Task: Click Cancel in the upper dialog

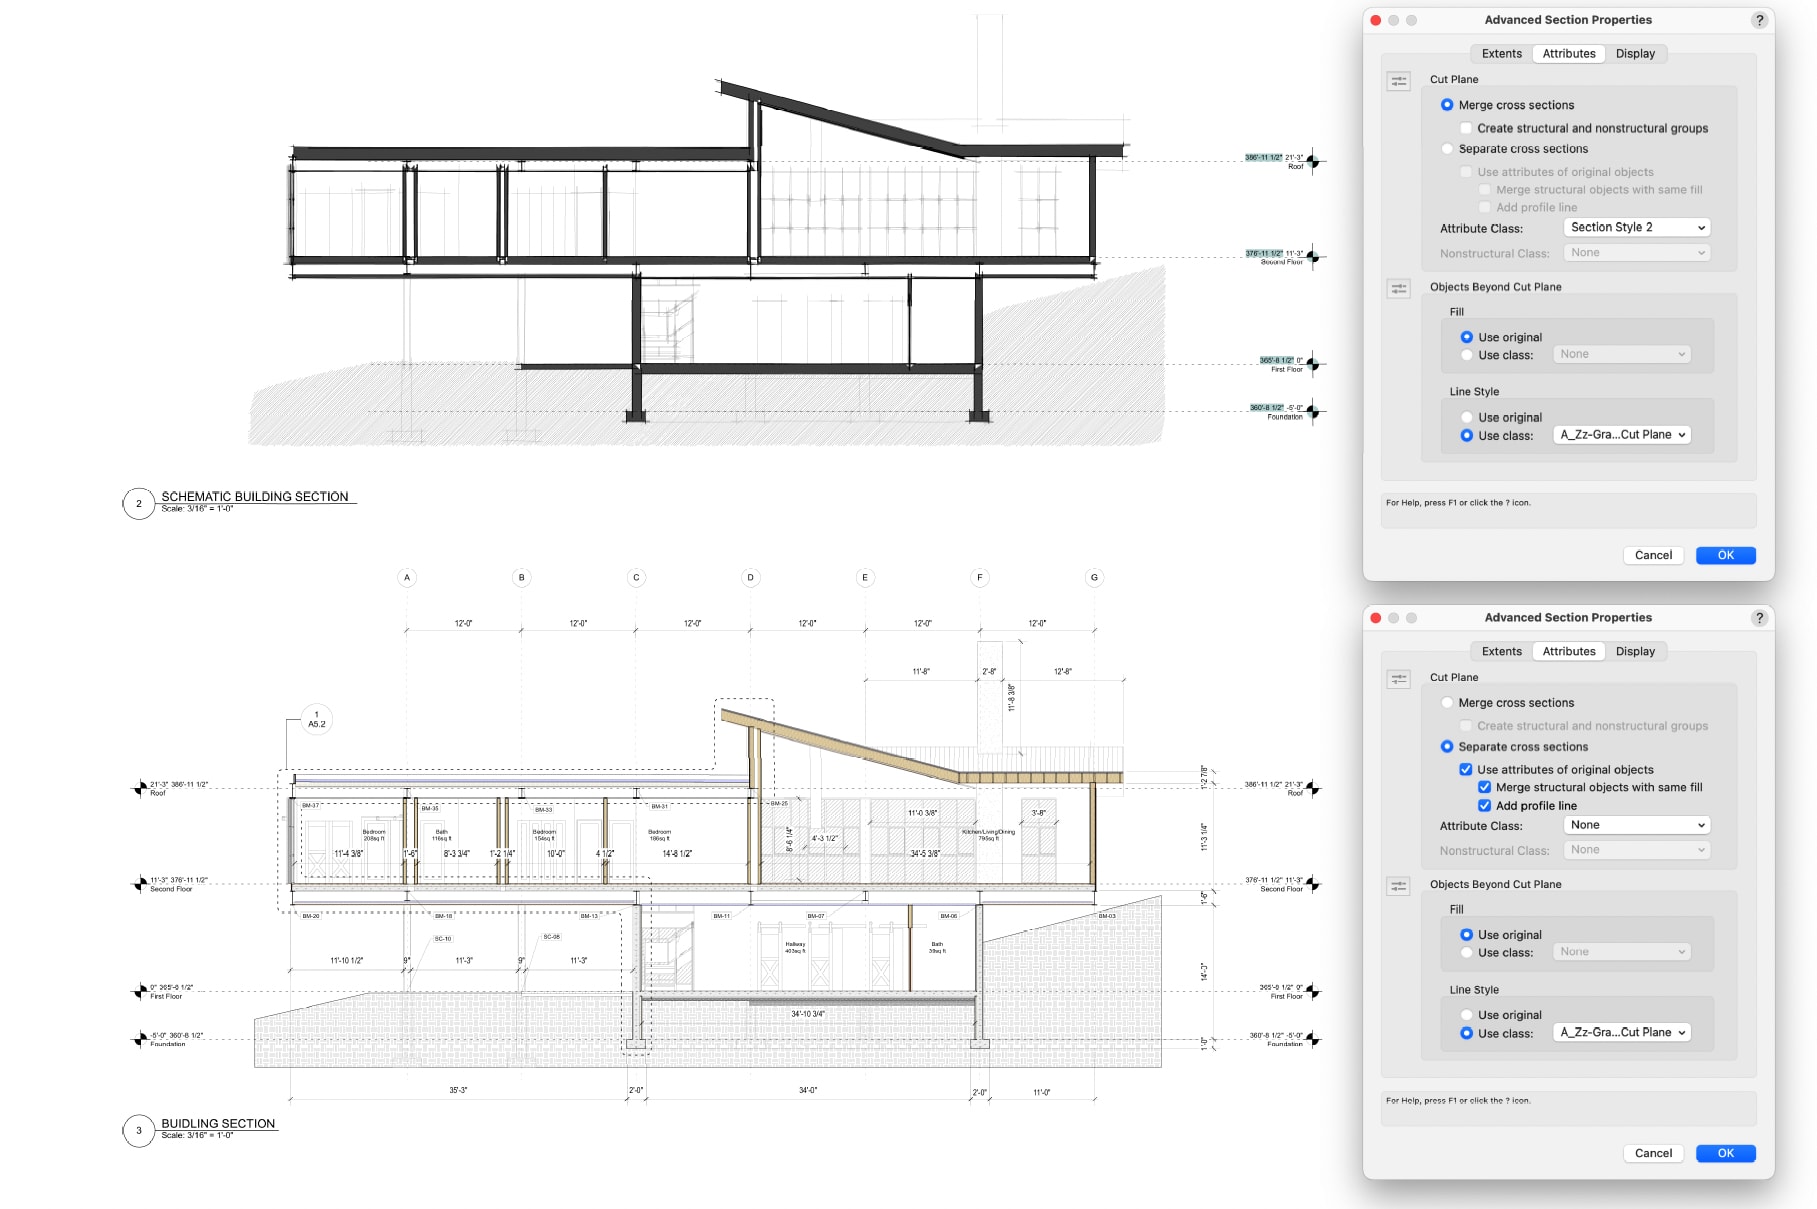Action: tap(1653, 555)
